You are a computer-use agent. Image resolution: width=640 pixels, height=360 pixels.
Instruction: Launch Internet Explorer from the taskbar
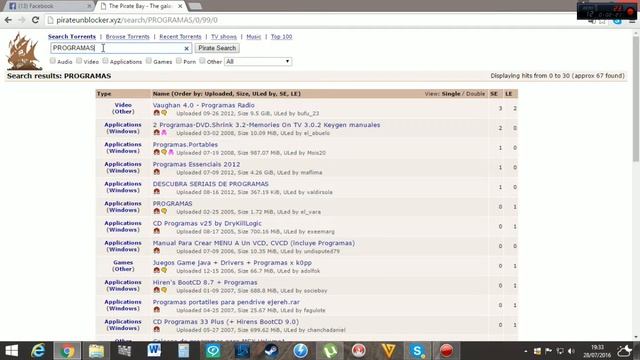[38, 351]
